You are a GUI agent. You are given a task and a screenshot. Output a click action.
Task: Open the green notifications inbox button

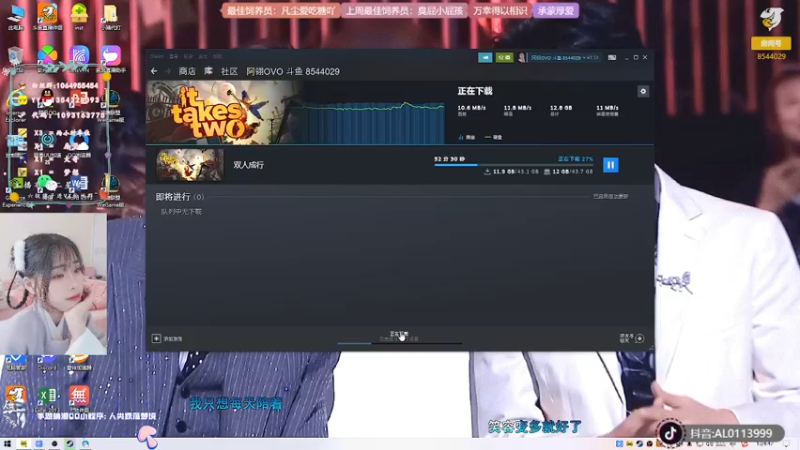click(x=504, y=58)
